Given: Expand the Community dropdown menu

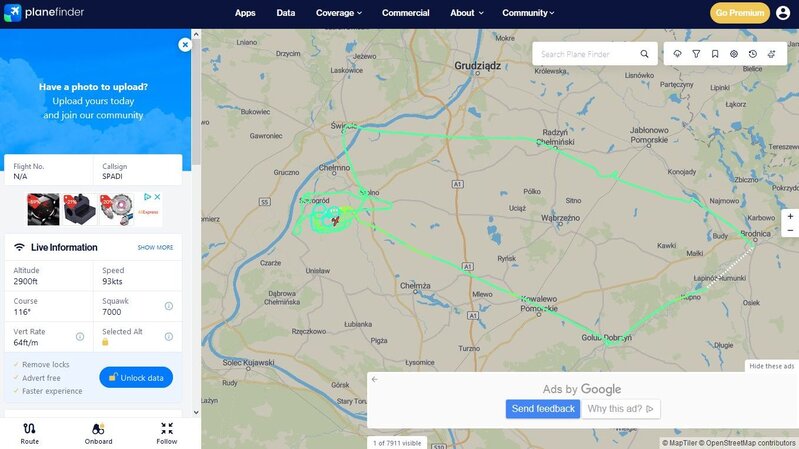Looking at the screenshot, I should coord(528,13).
